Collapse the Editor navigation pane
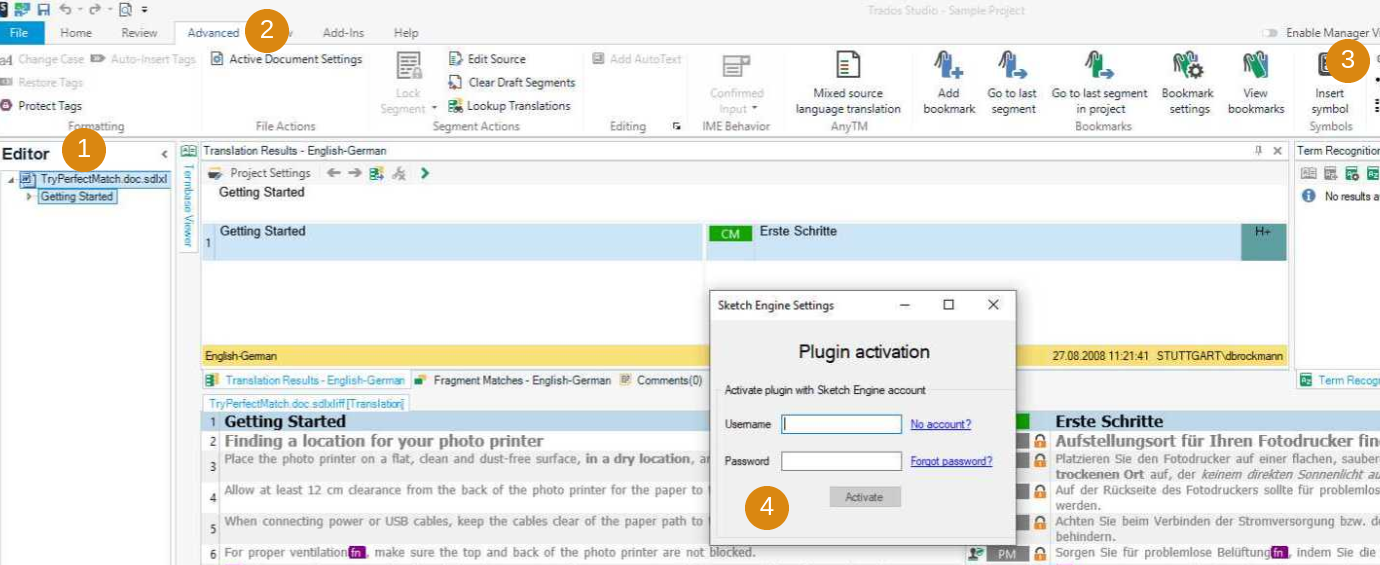This screenshot has height=565, width=1380. tap(164, 154)
